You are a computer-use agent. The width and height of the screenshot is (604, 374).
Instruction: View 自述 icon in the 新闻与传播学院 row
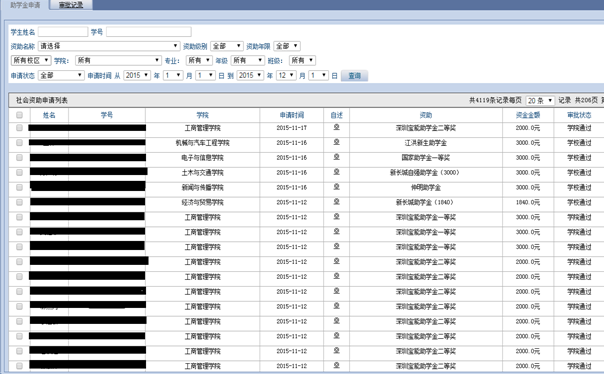(x=336, y=187)
